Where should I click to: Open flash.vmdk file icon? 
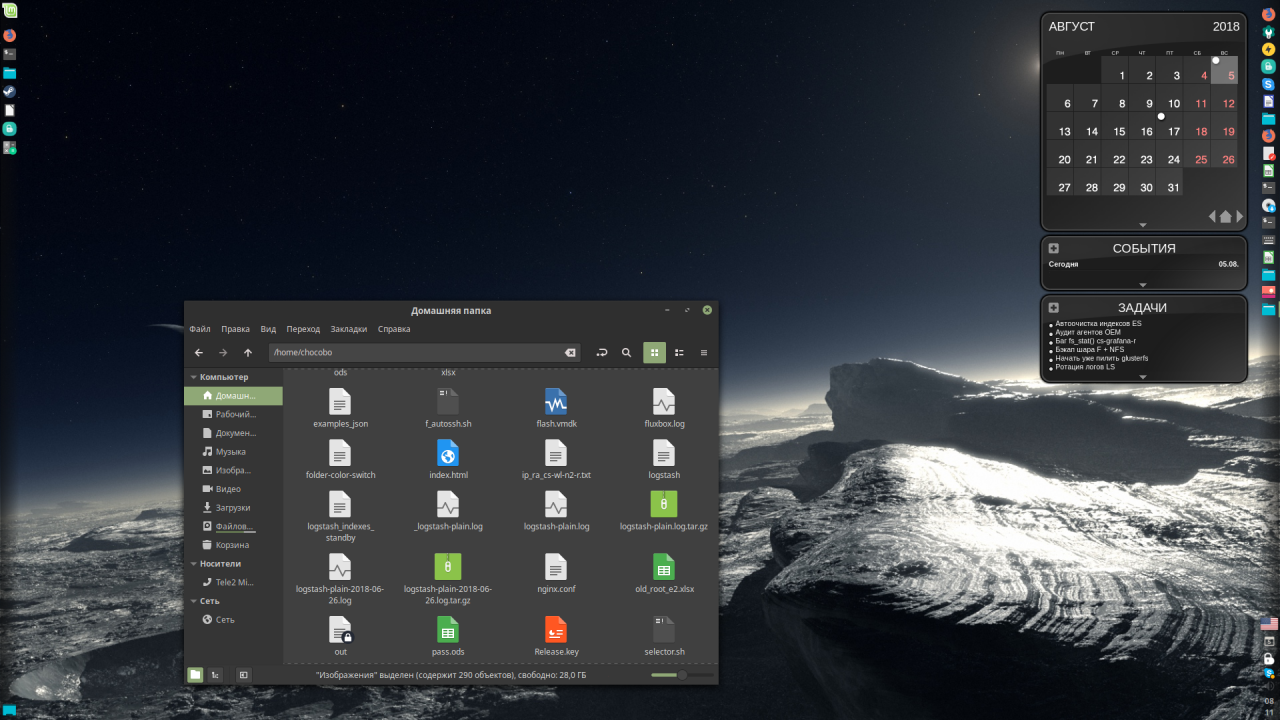point(556,402)
